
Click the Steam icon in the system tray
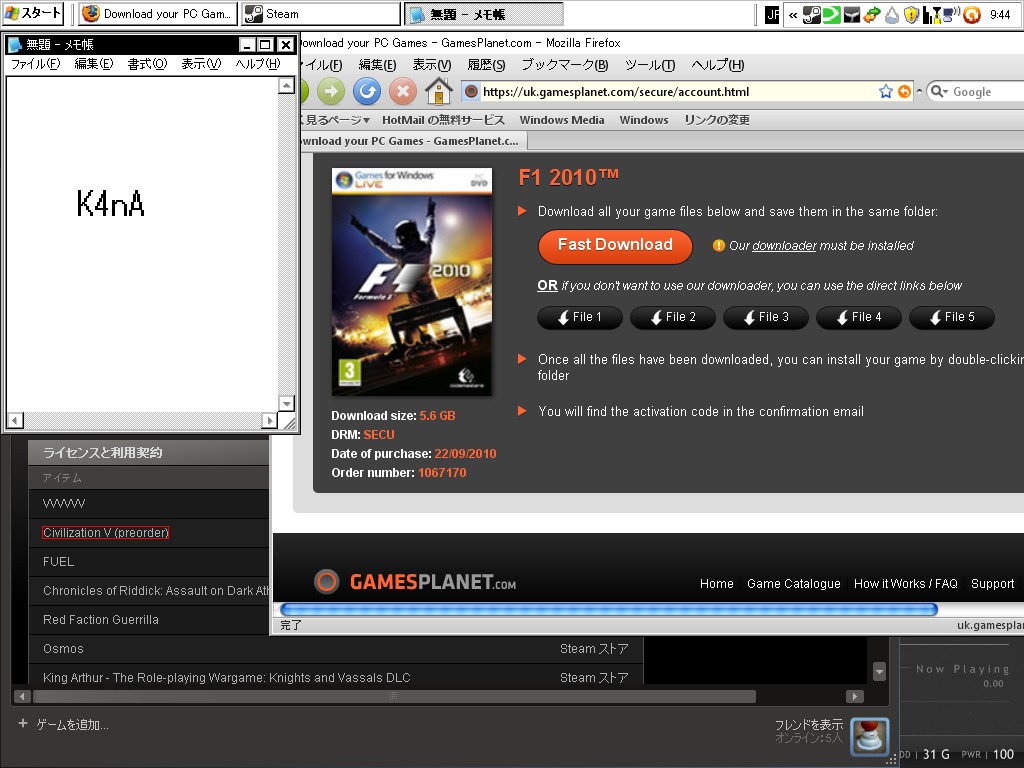click(812, 14)
